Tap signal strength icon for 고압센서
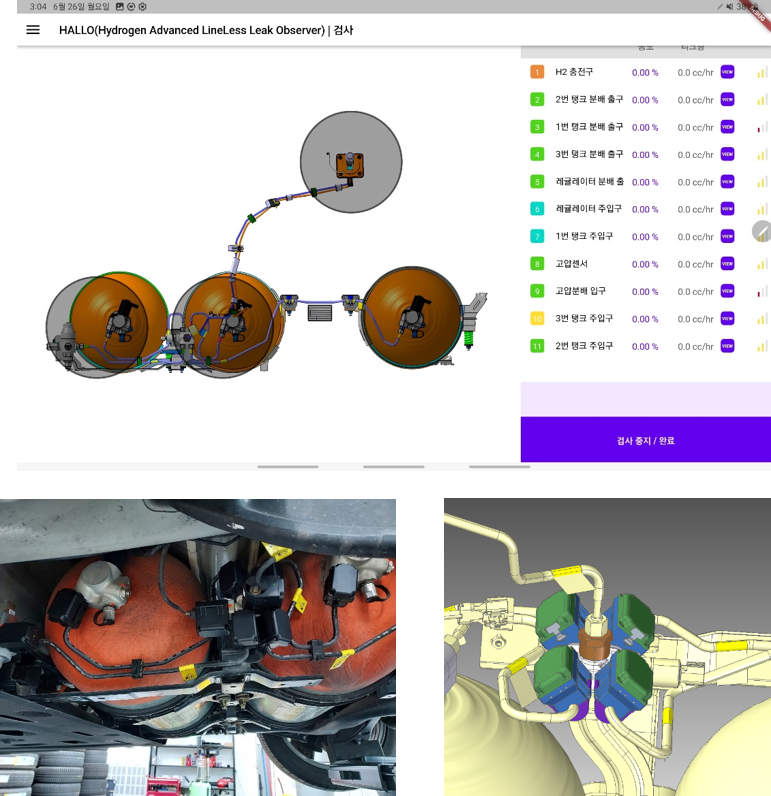The image size is (771, 796). click(762, 264)
